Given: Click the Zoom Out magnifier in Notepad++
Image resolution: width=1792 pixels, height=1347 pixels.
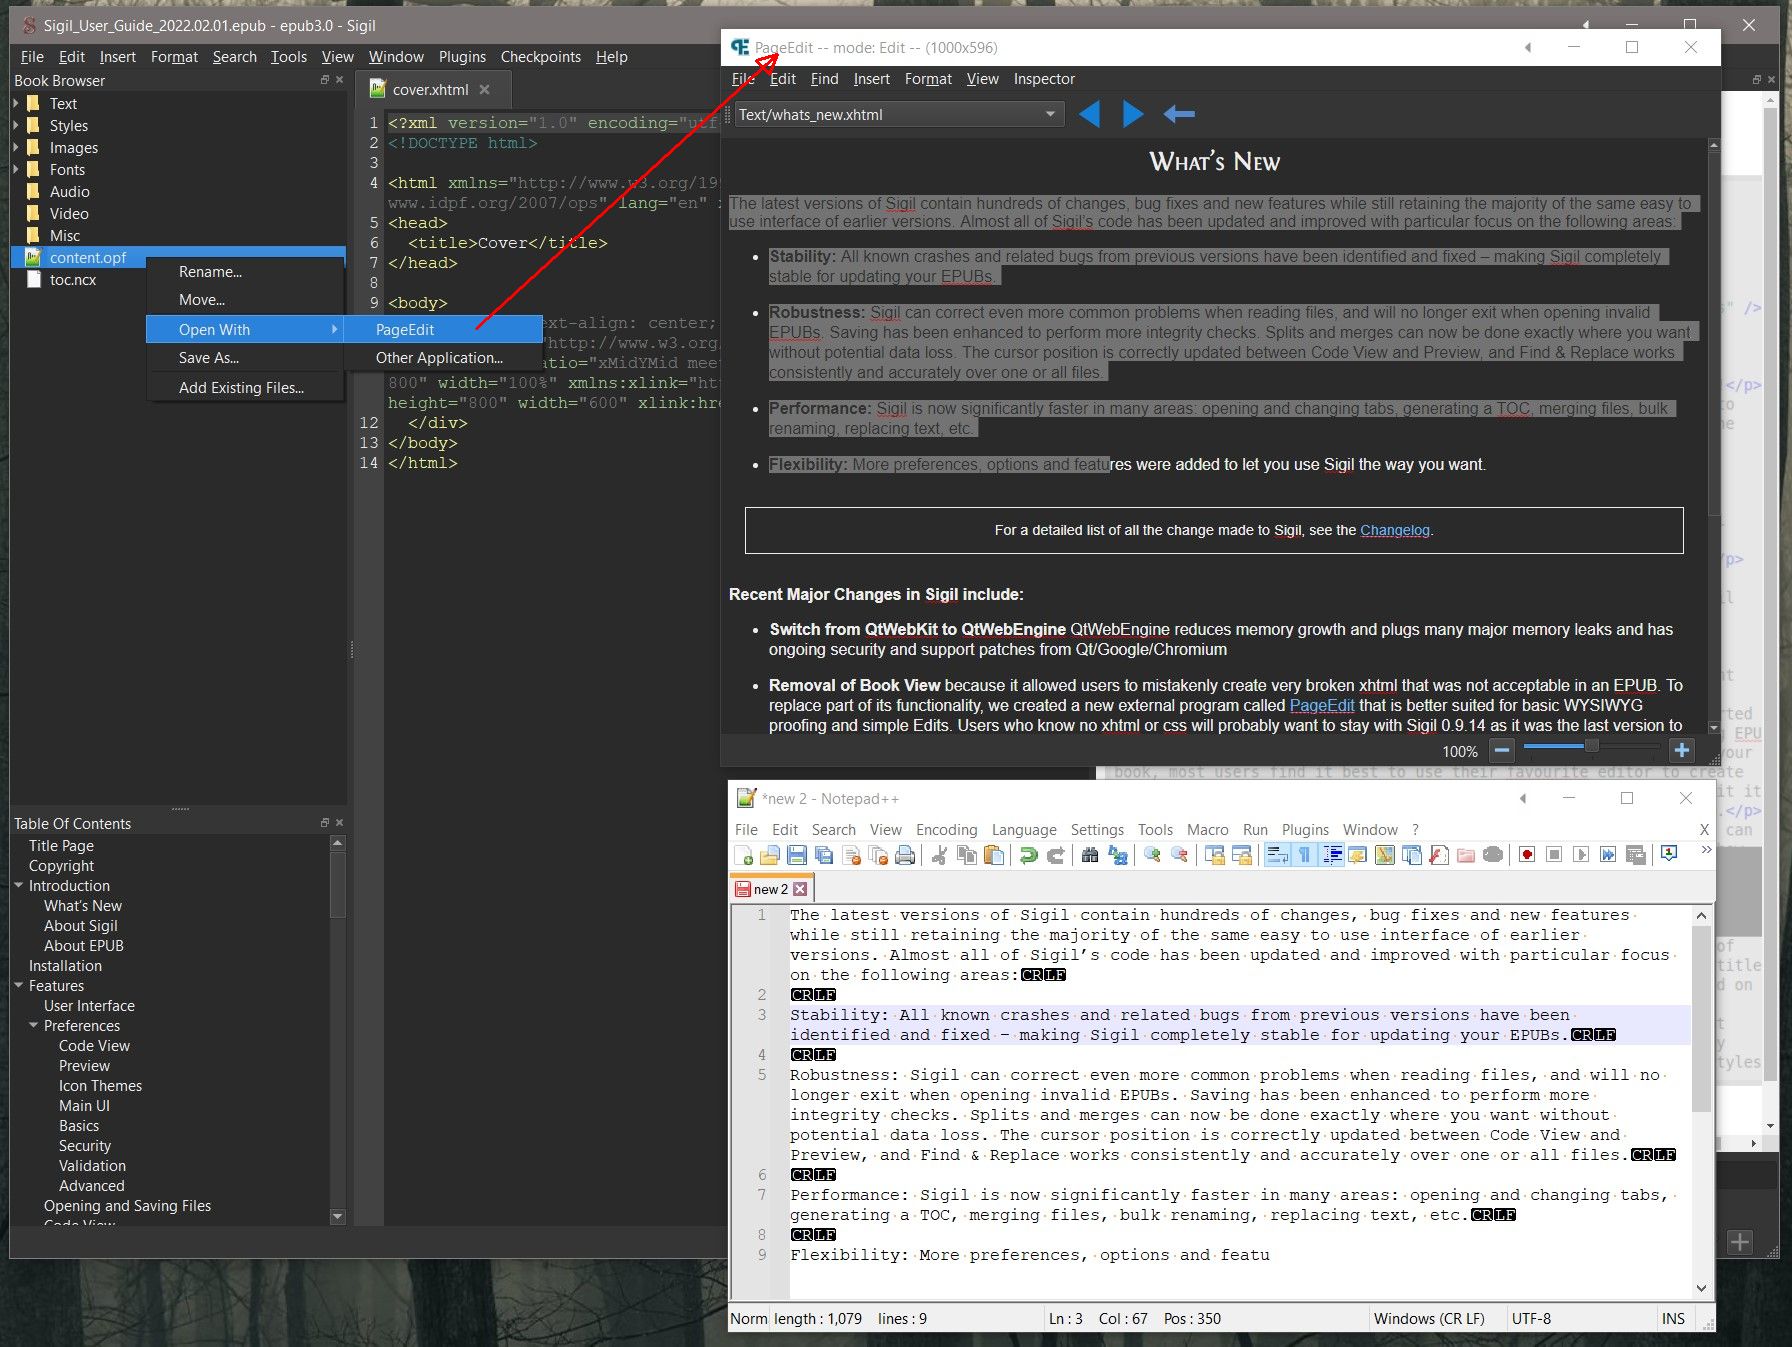Looking at the screenshot, I should 1179,855.
